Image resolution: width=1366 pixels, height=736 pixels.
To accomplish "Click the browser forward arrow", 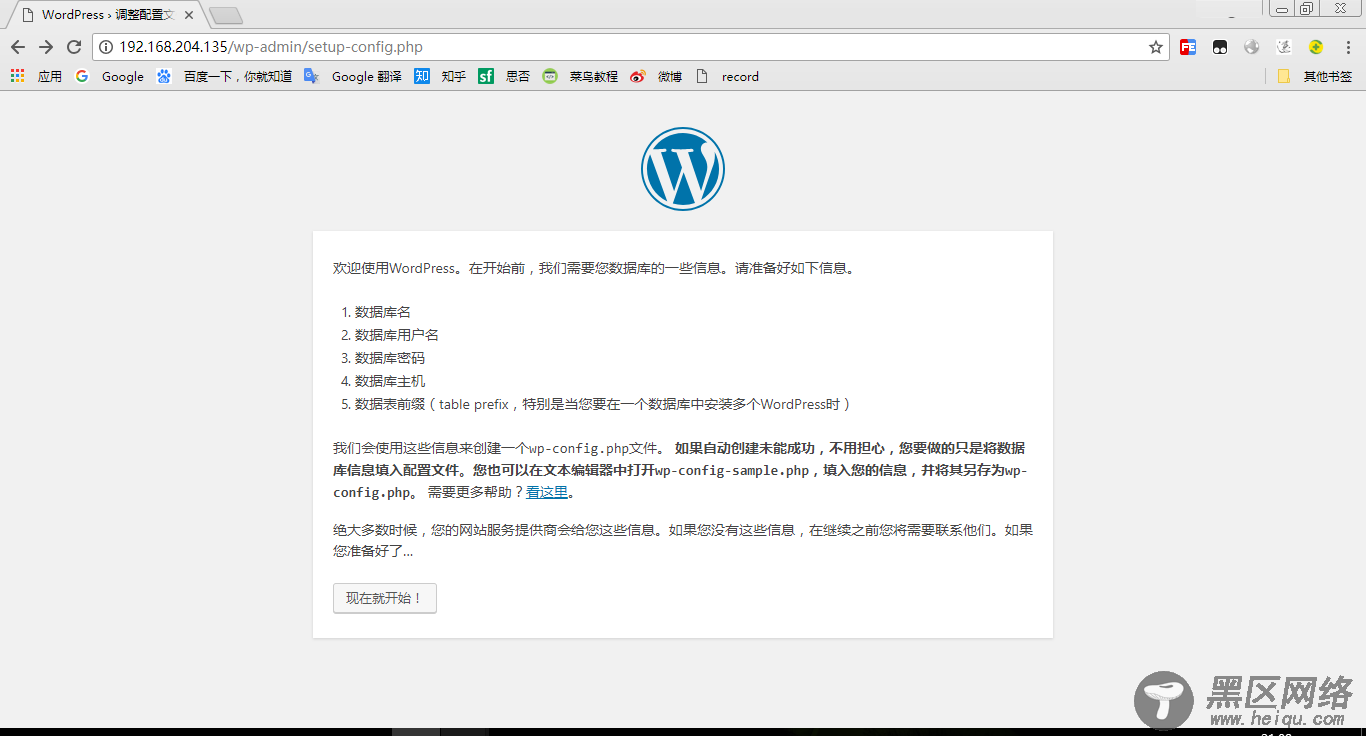I will click(x=46, y=47).
